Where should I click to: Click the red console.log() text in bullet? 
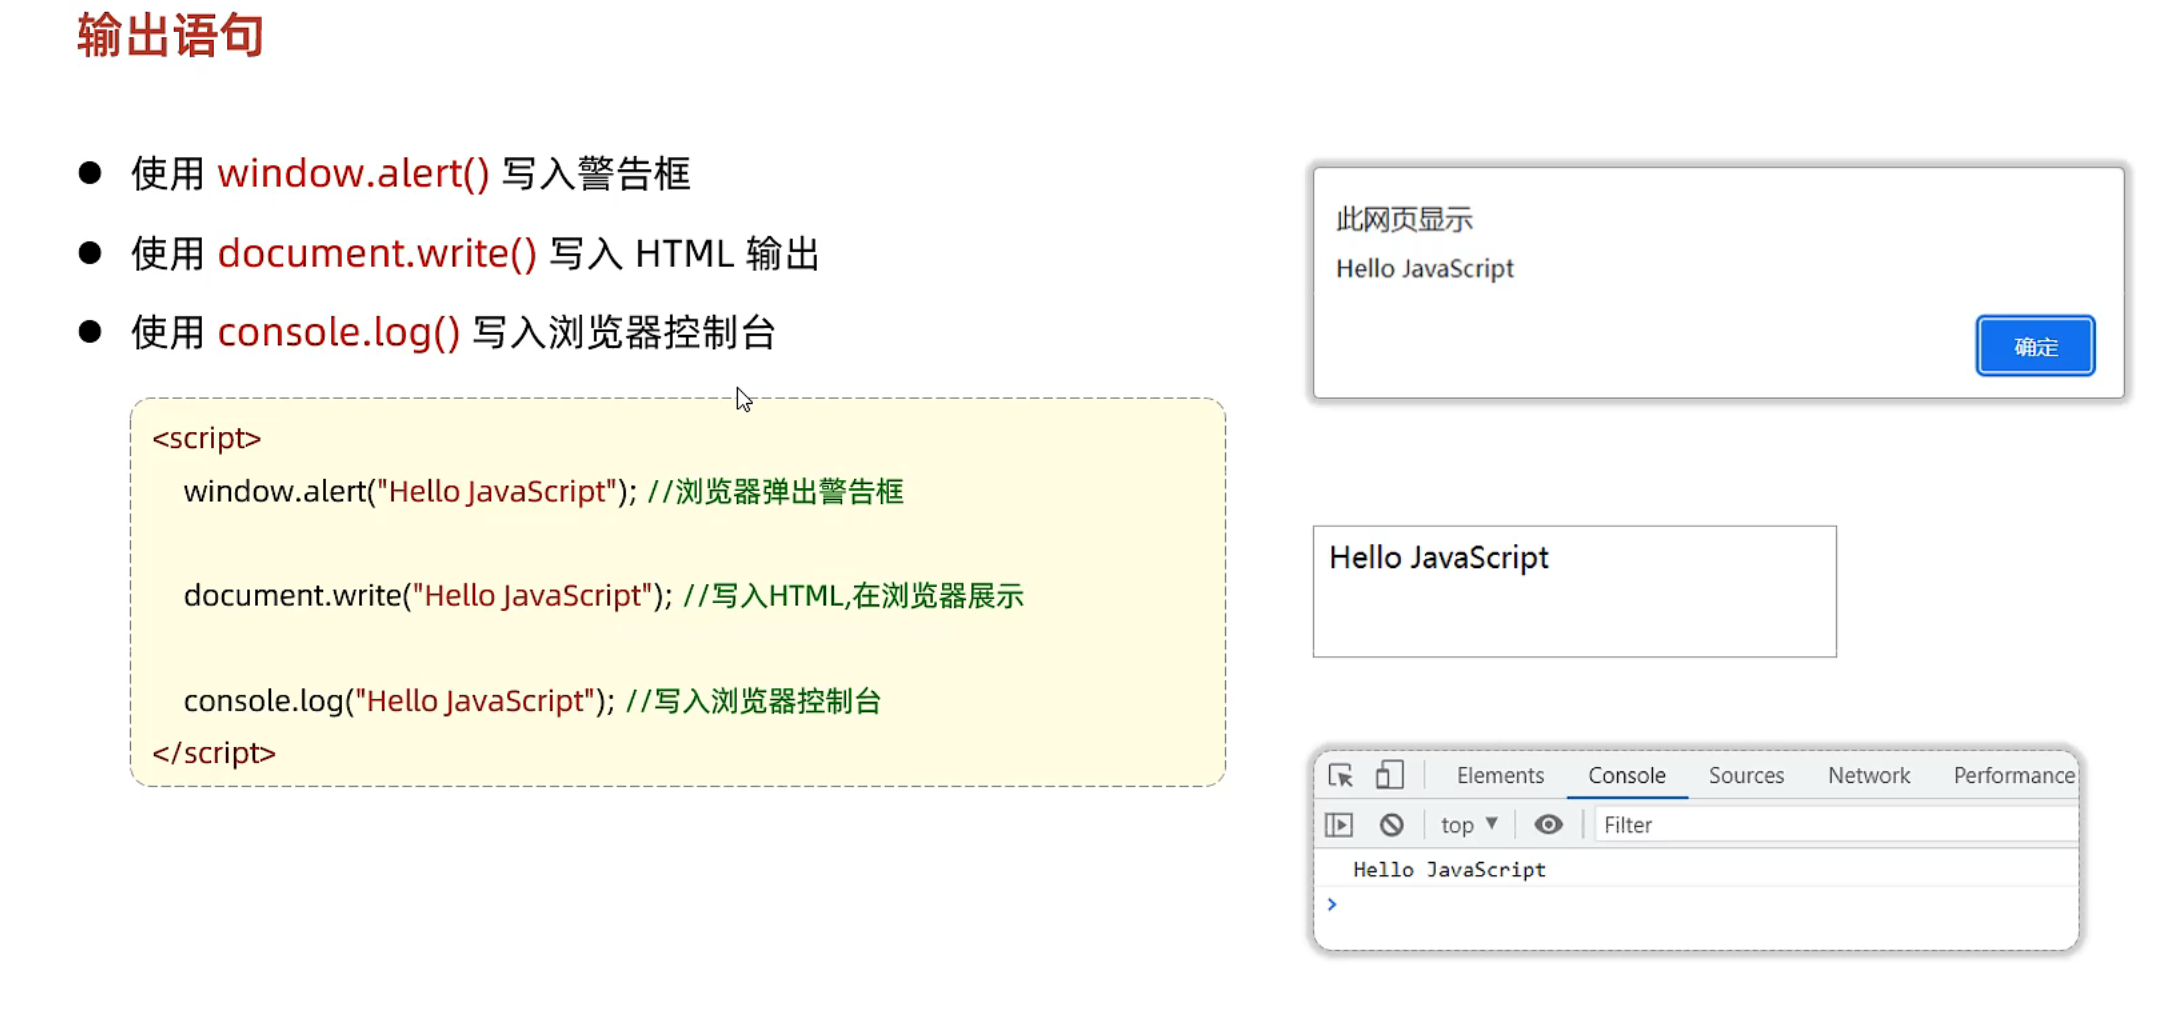click(339, 333)
